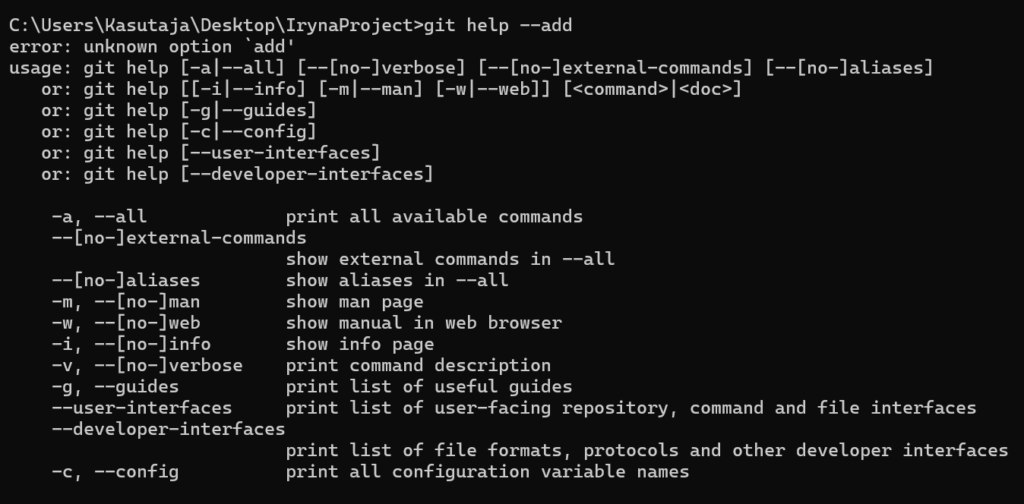
Task: Click the '-m, --[no-]man' option
Action: pyautogui.click(x=125, y=302)
